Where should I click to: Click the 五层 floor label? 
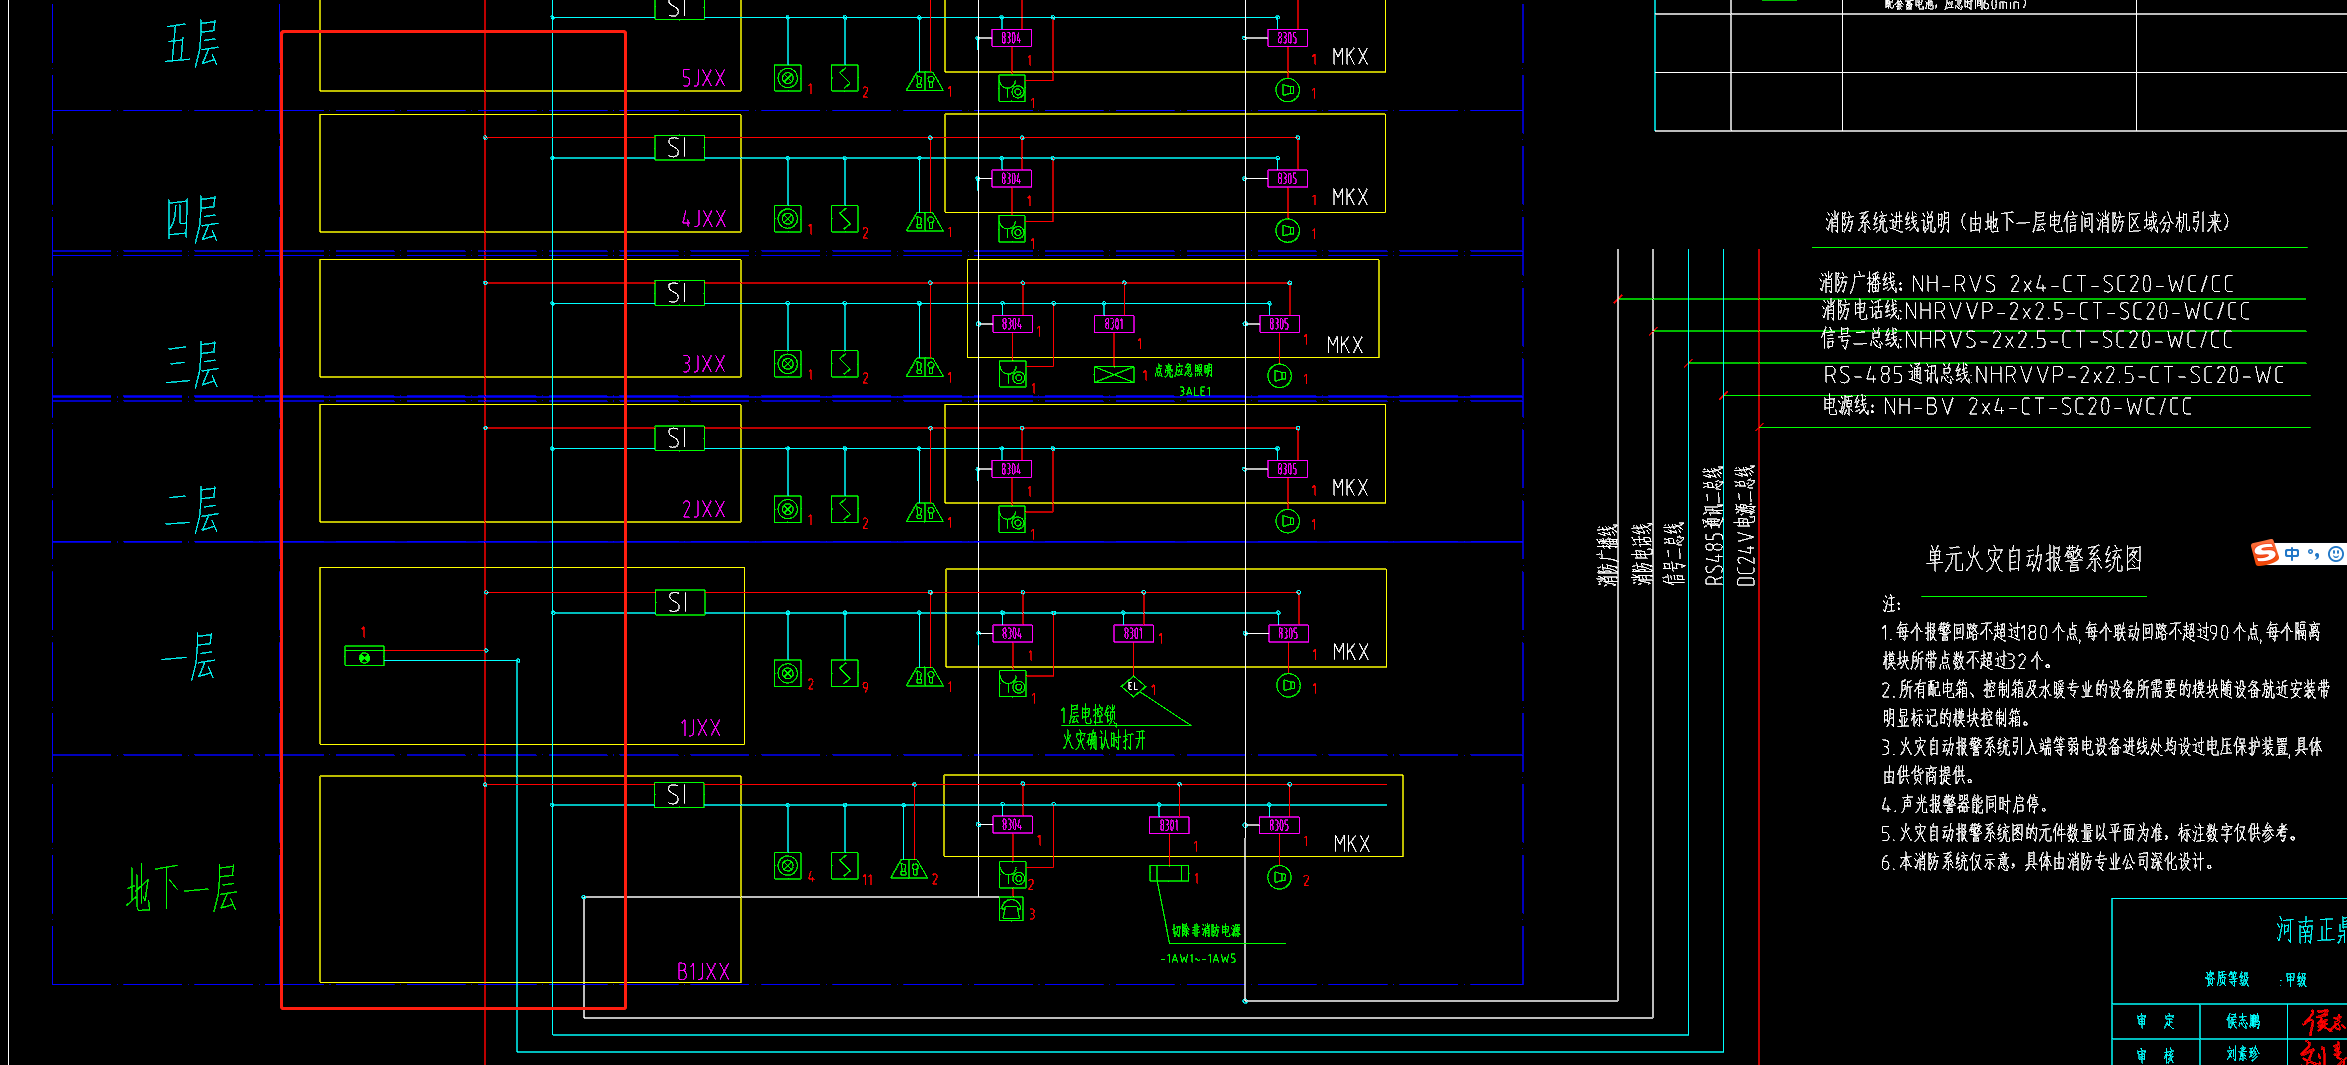(192, 45)
